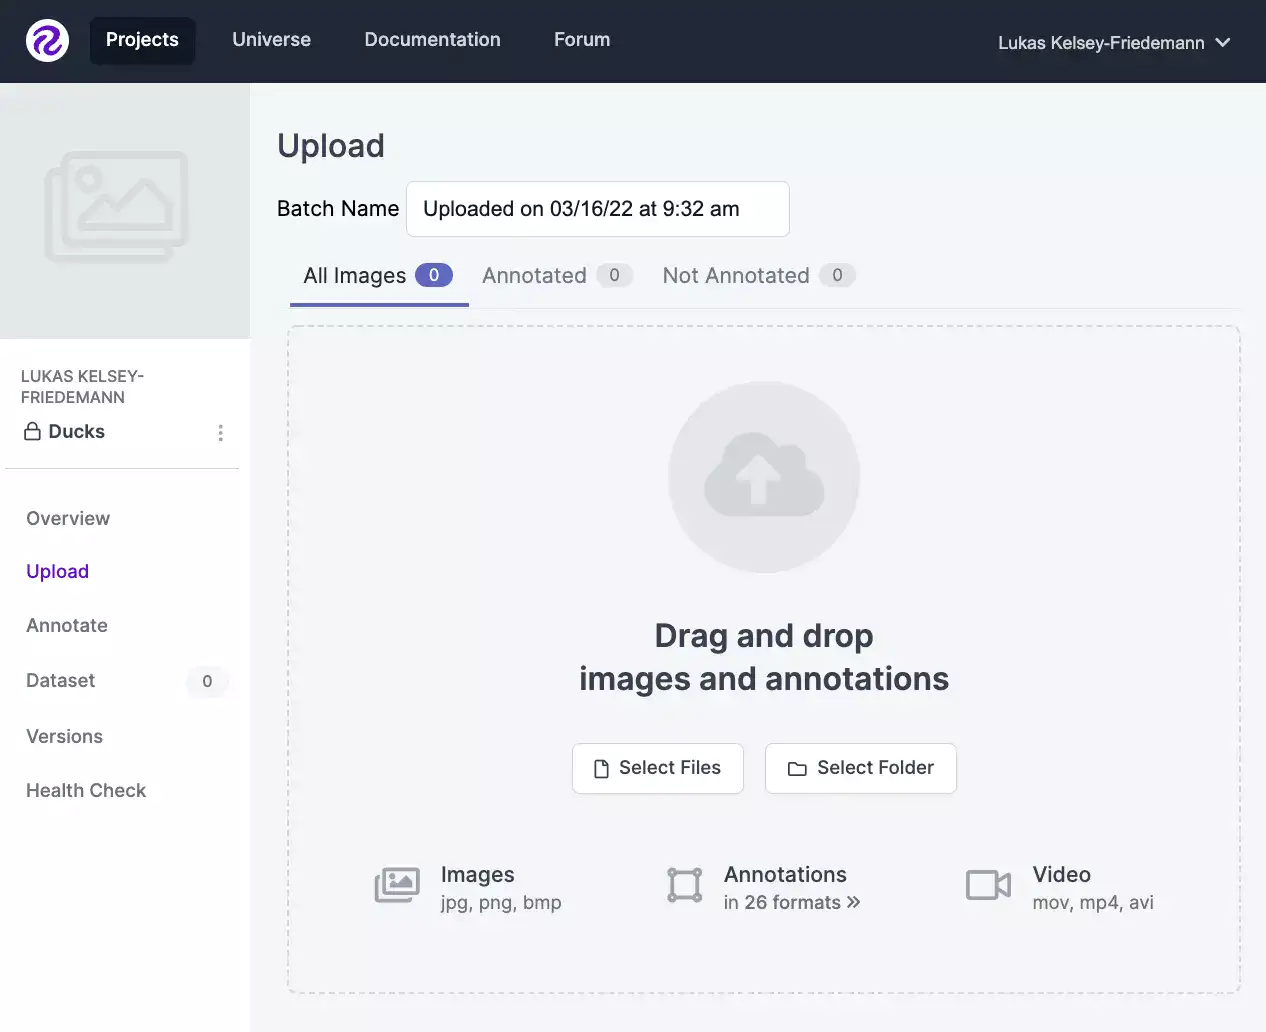Click the Video camera icon
1266x1032 pixels.
pyautogui.click(x=988, y=885)
